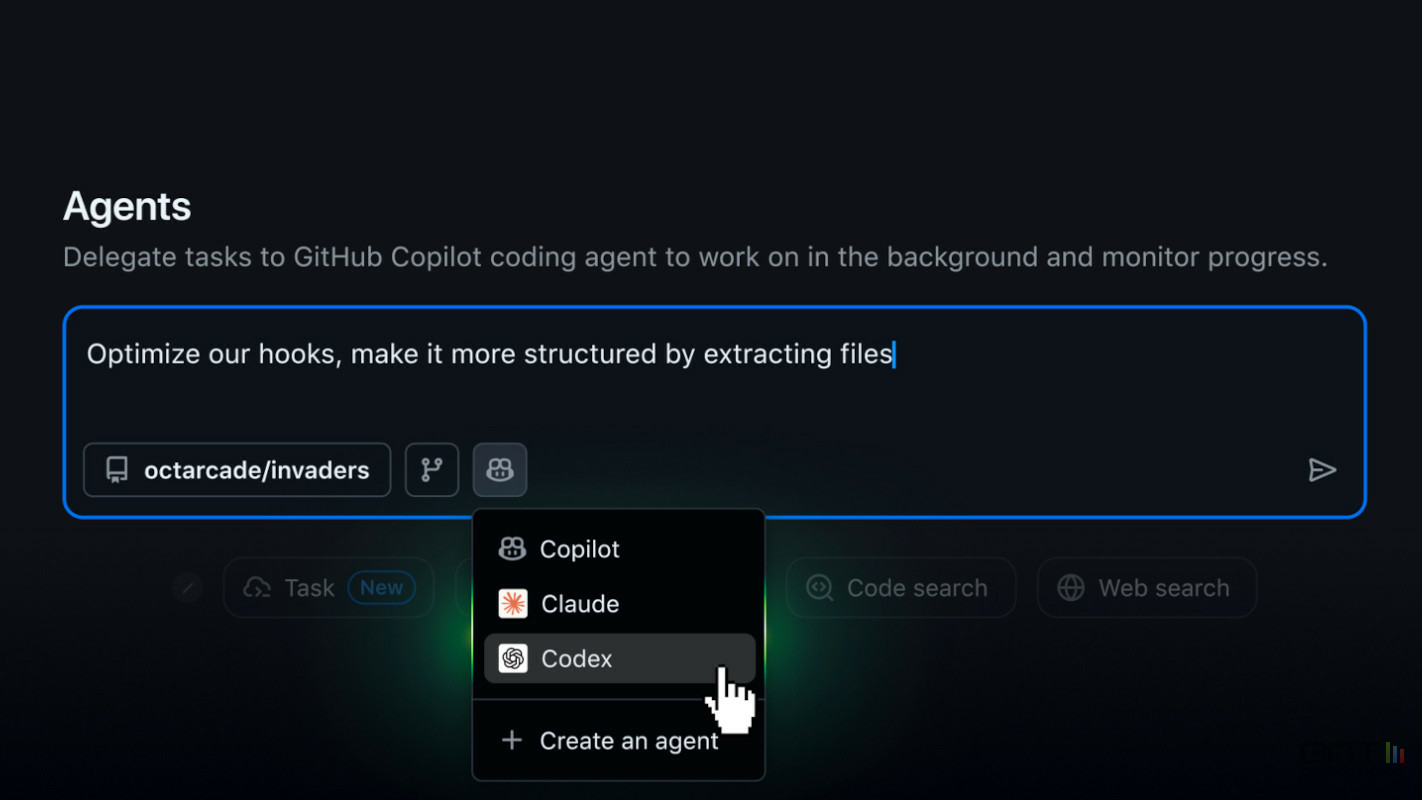This screenshot has height=800, width=1422.
Task: Click the Create an agent option
Action: point(619,741)
